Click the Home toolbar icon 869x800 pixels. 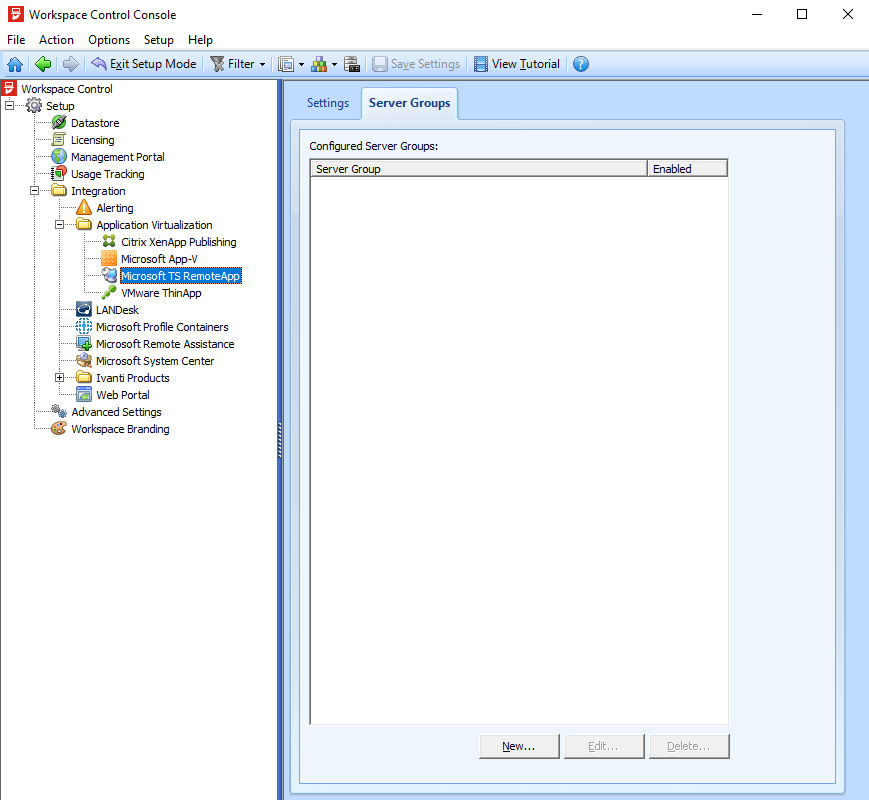point(15,64)
